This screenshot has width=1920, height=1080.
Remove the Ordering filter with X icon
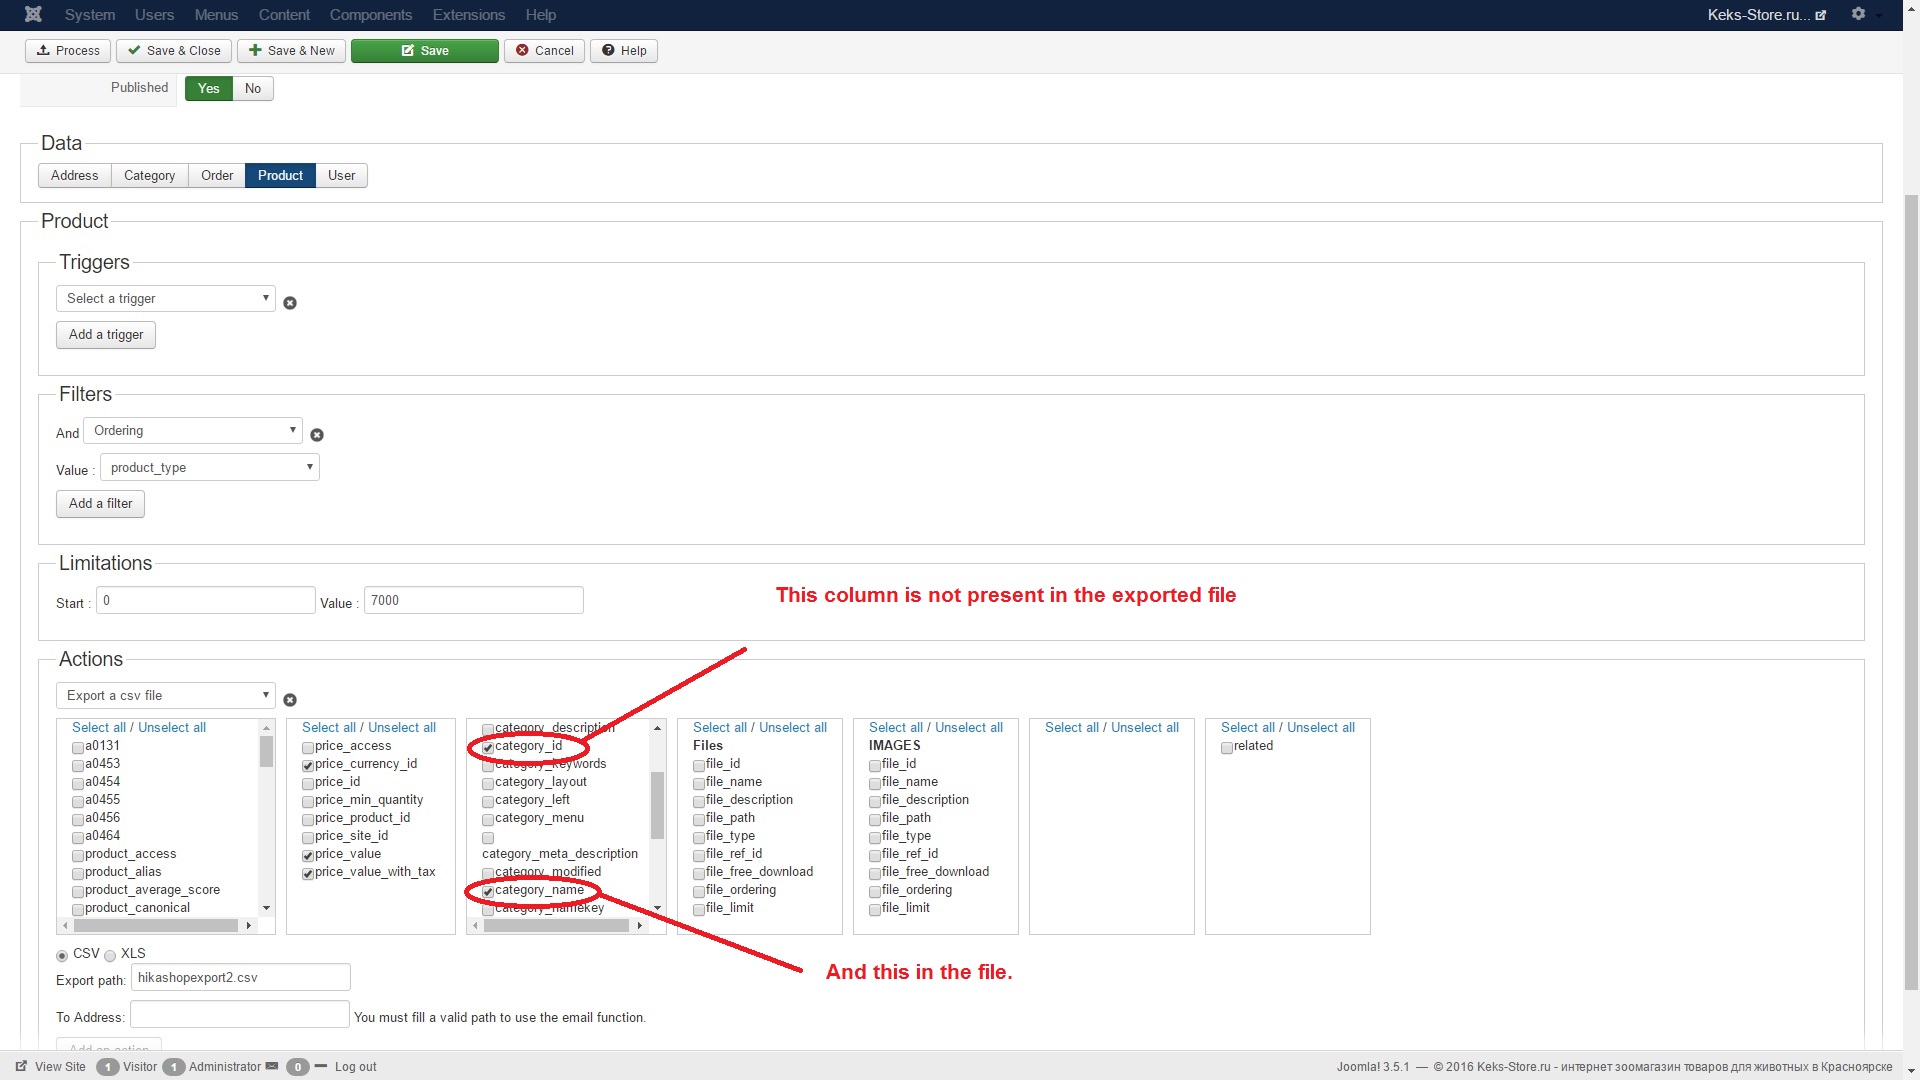coord(317,435)
